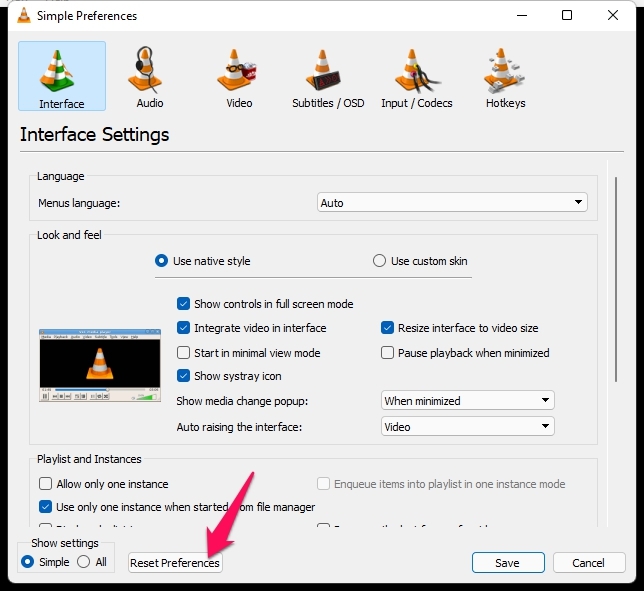
Task: Enable Start in minimal view mode
Action: pyautogui.click(x=248, y=353)
